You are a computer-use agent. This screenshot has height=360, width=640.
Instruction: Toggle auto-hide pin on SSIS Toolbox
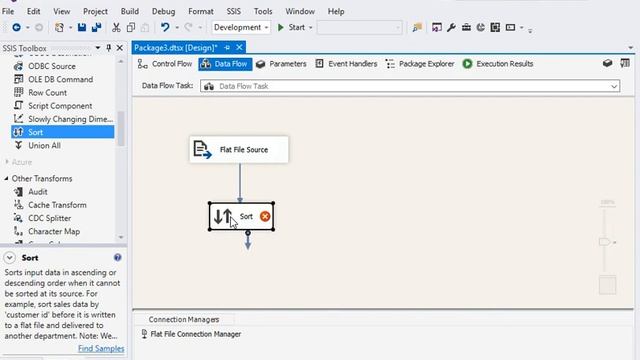pos(109,48)
